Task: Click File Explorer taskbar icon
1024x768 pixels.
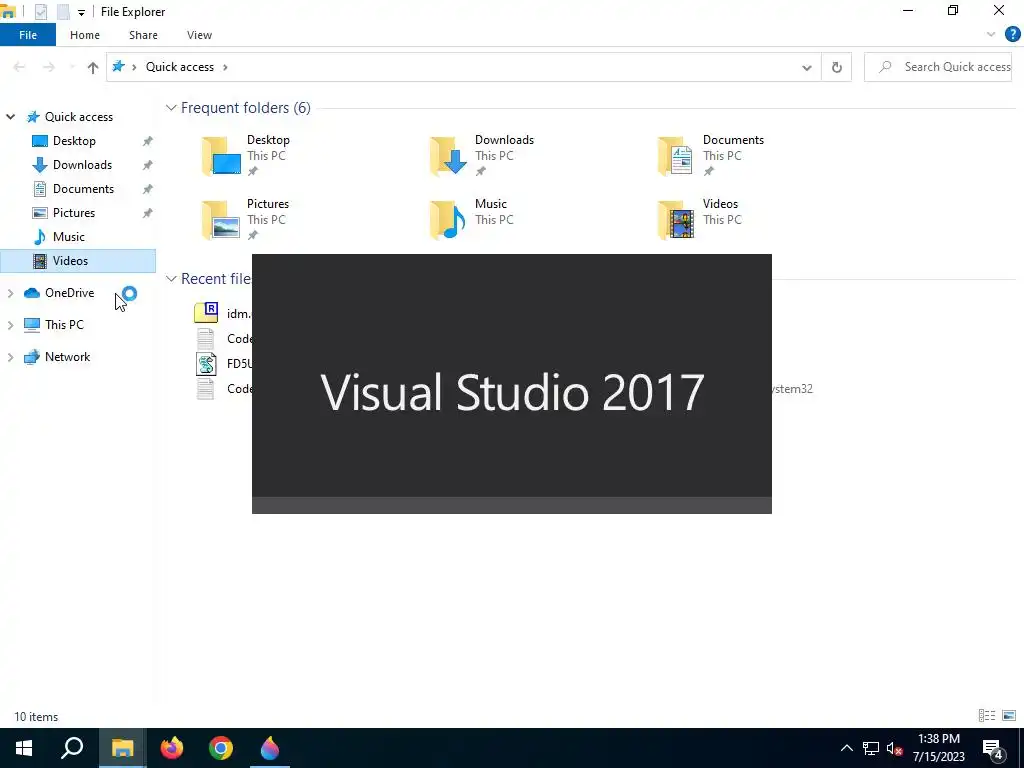Action: tap(122, 748)
